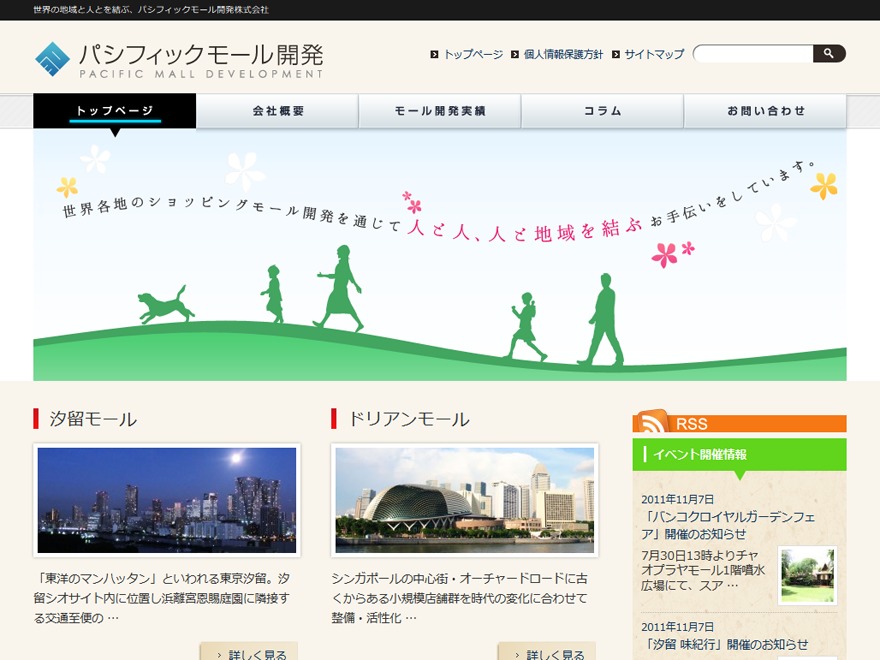Select the トップページ navigation tab
880x660 pixels.
(114, 111)
